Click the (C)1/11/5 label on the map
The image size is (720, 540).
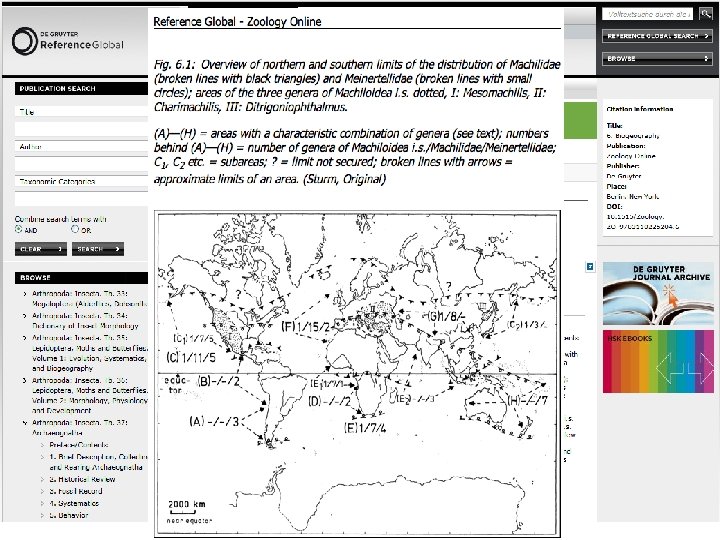[x=191, y=357]
